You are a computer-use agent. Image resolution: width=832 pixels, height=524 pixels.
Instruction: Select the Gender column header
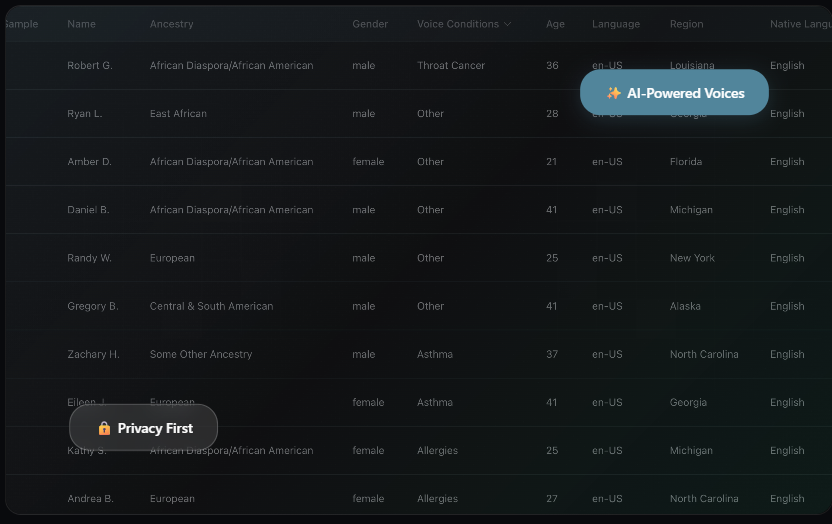pos(370,24)
